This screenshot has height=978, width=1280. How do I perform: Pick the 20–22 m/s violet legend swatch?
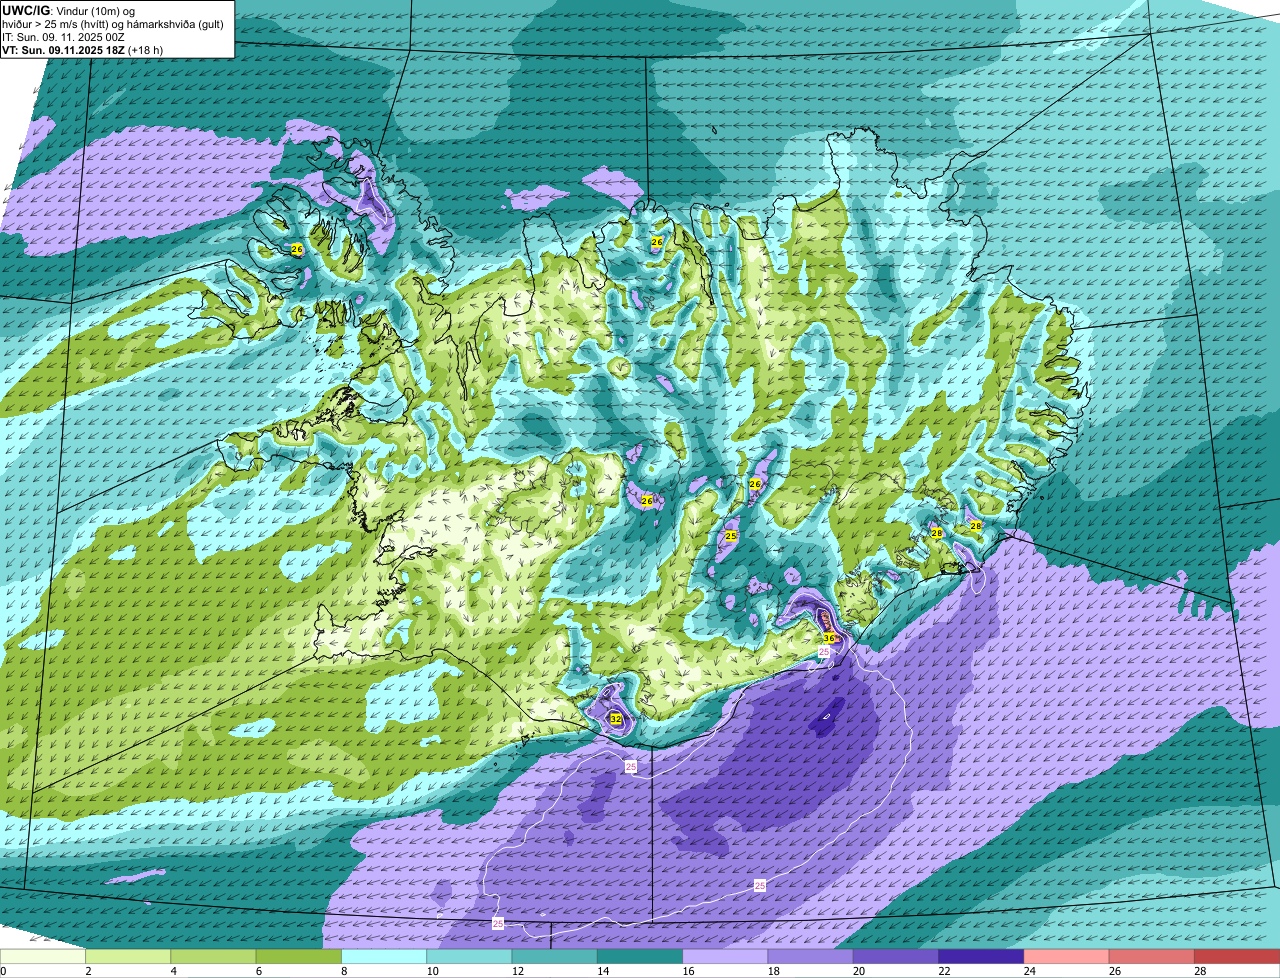coord(896,956)
